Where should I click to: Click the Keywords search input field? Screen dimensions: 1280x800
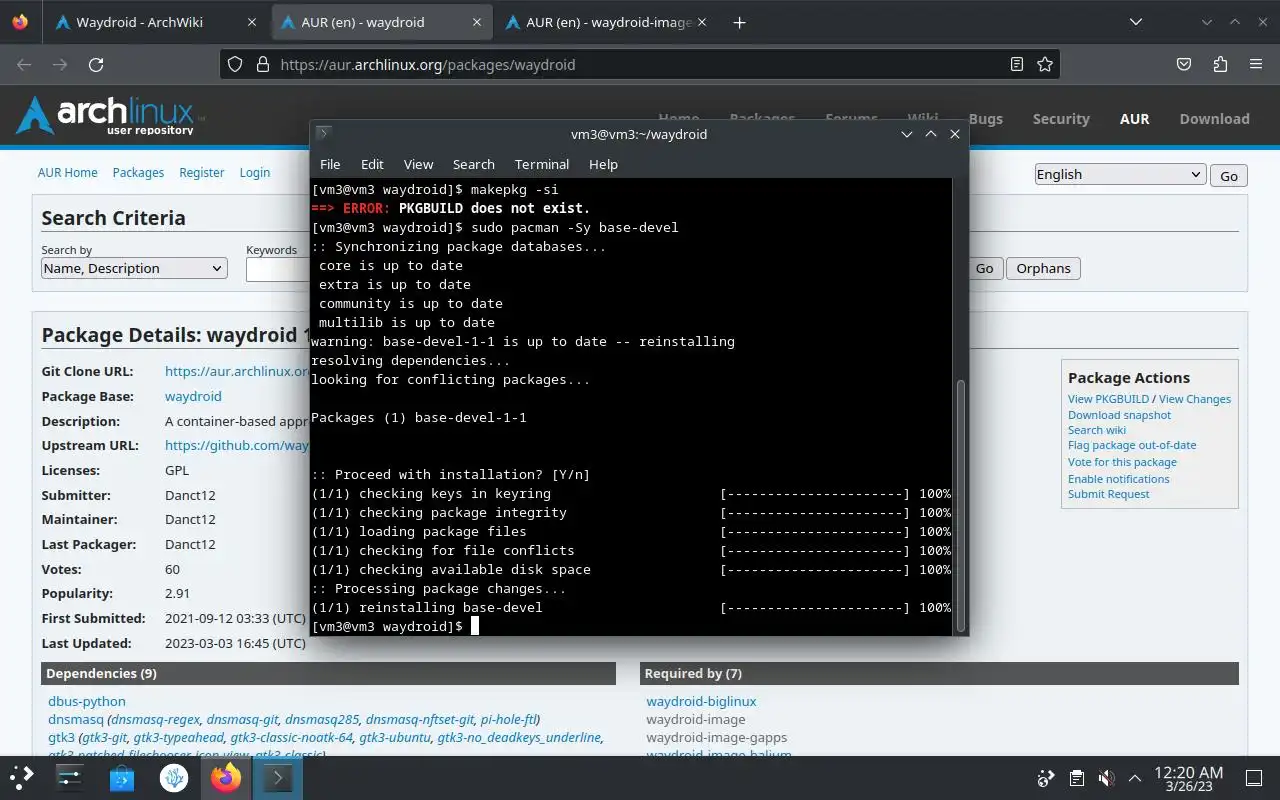pos(278,269)
